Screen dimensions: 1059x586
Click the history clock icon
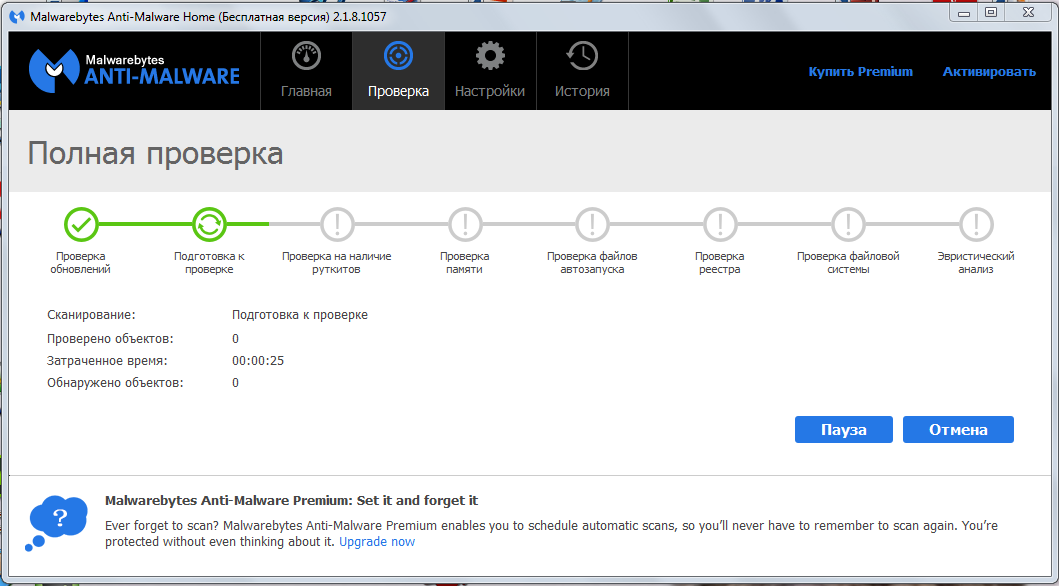582,56
